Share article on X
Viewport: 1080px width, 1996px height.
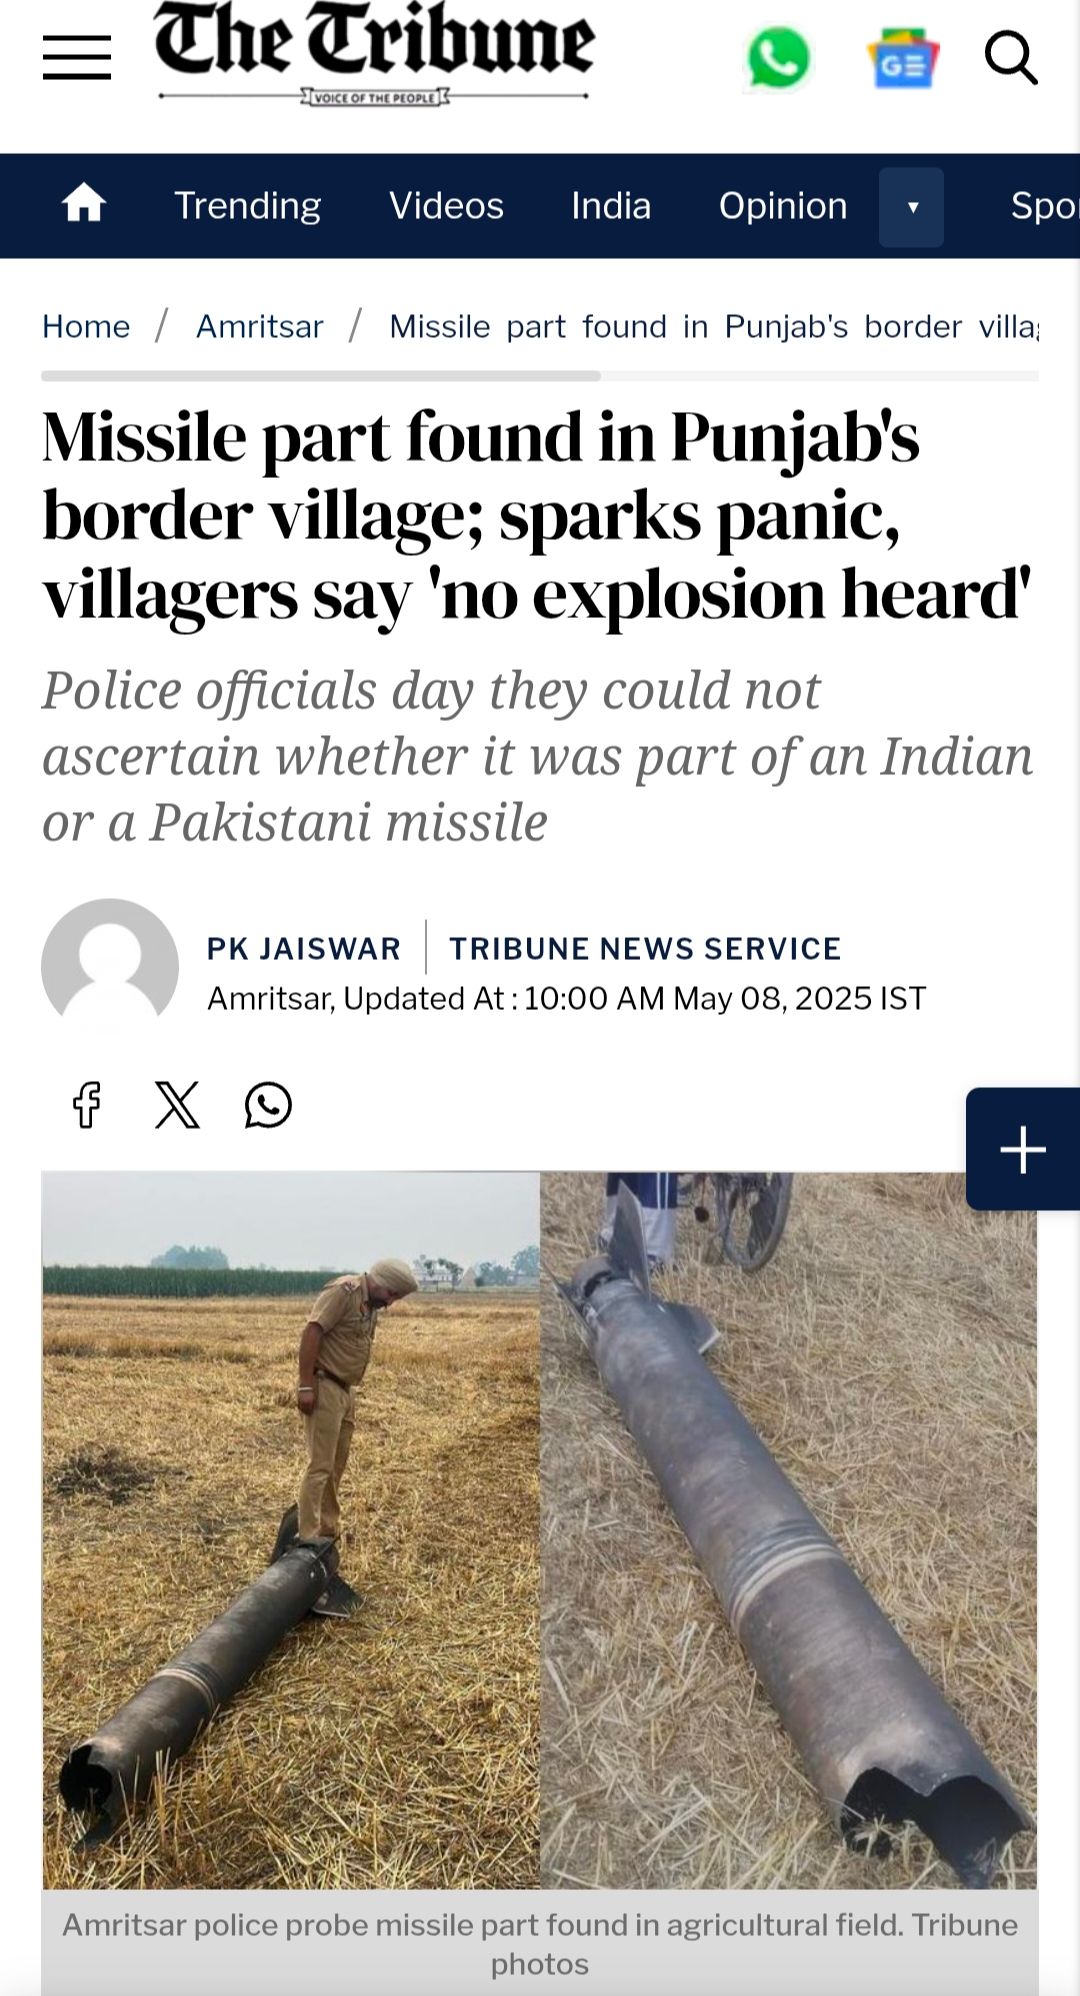click(177, 1105)
